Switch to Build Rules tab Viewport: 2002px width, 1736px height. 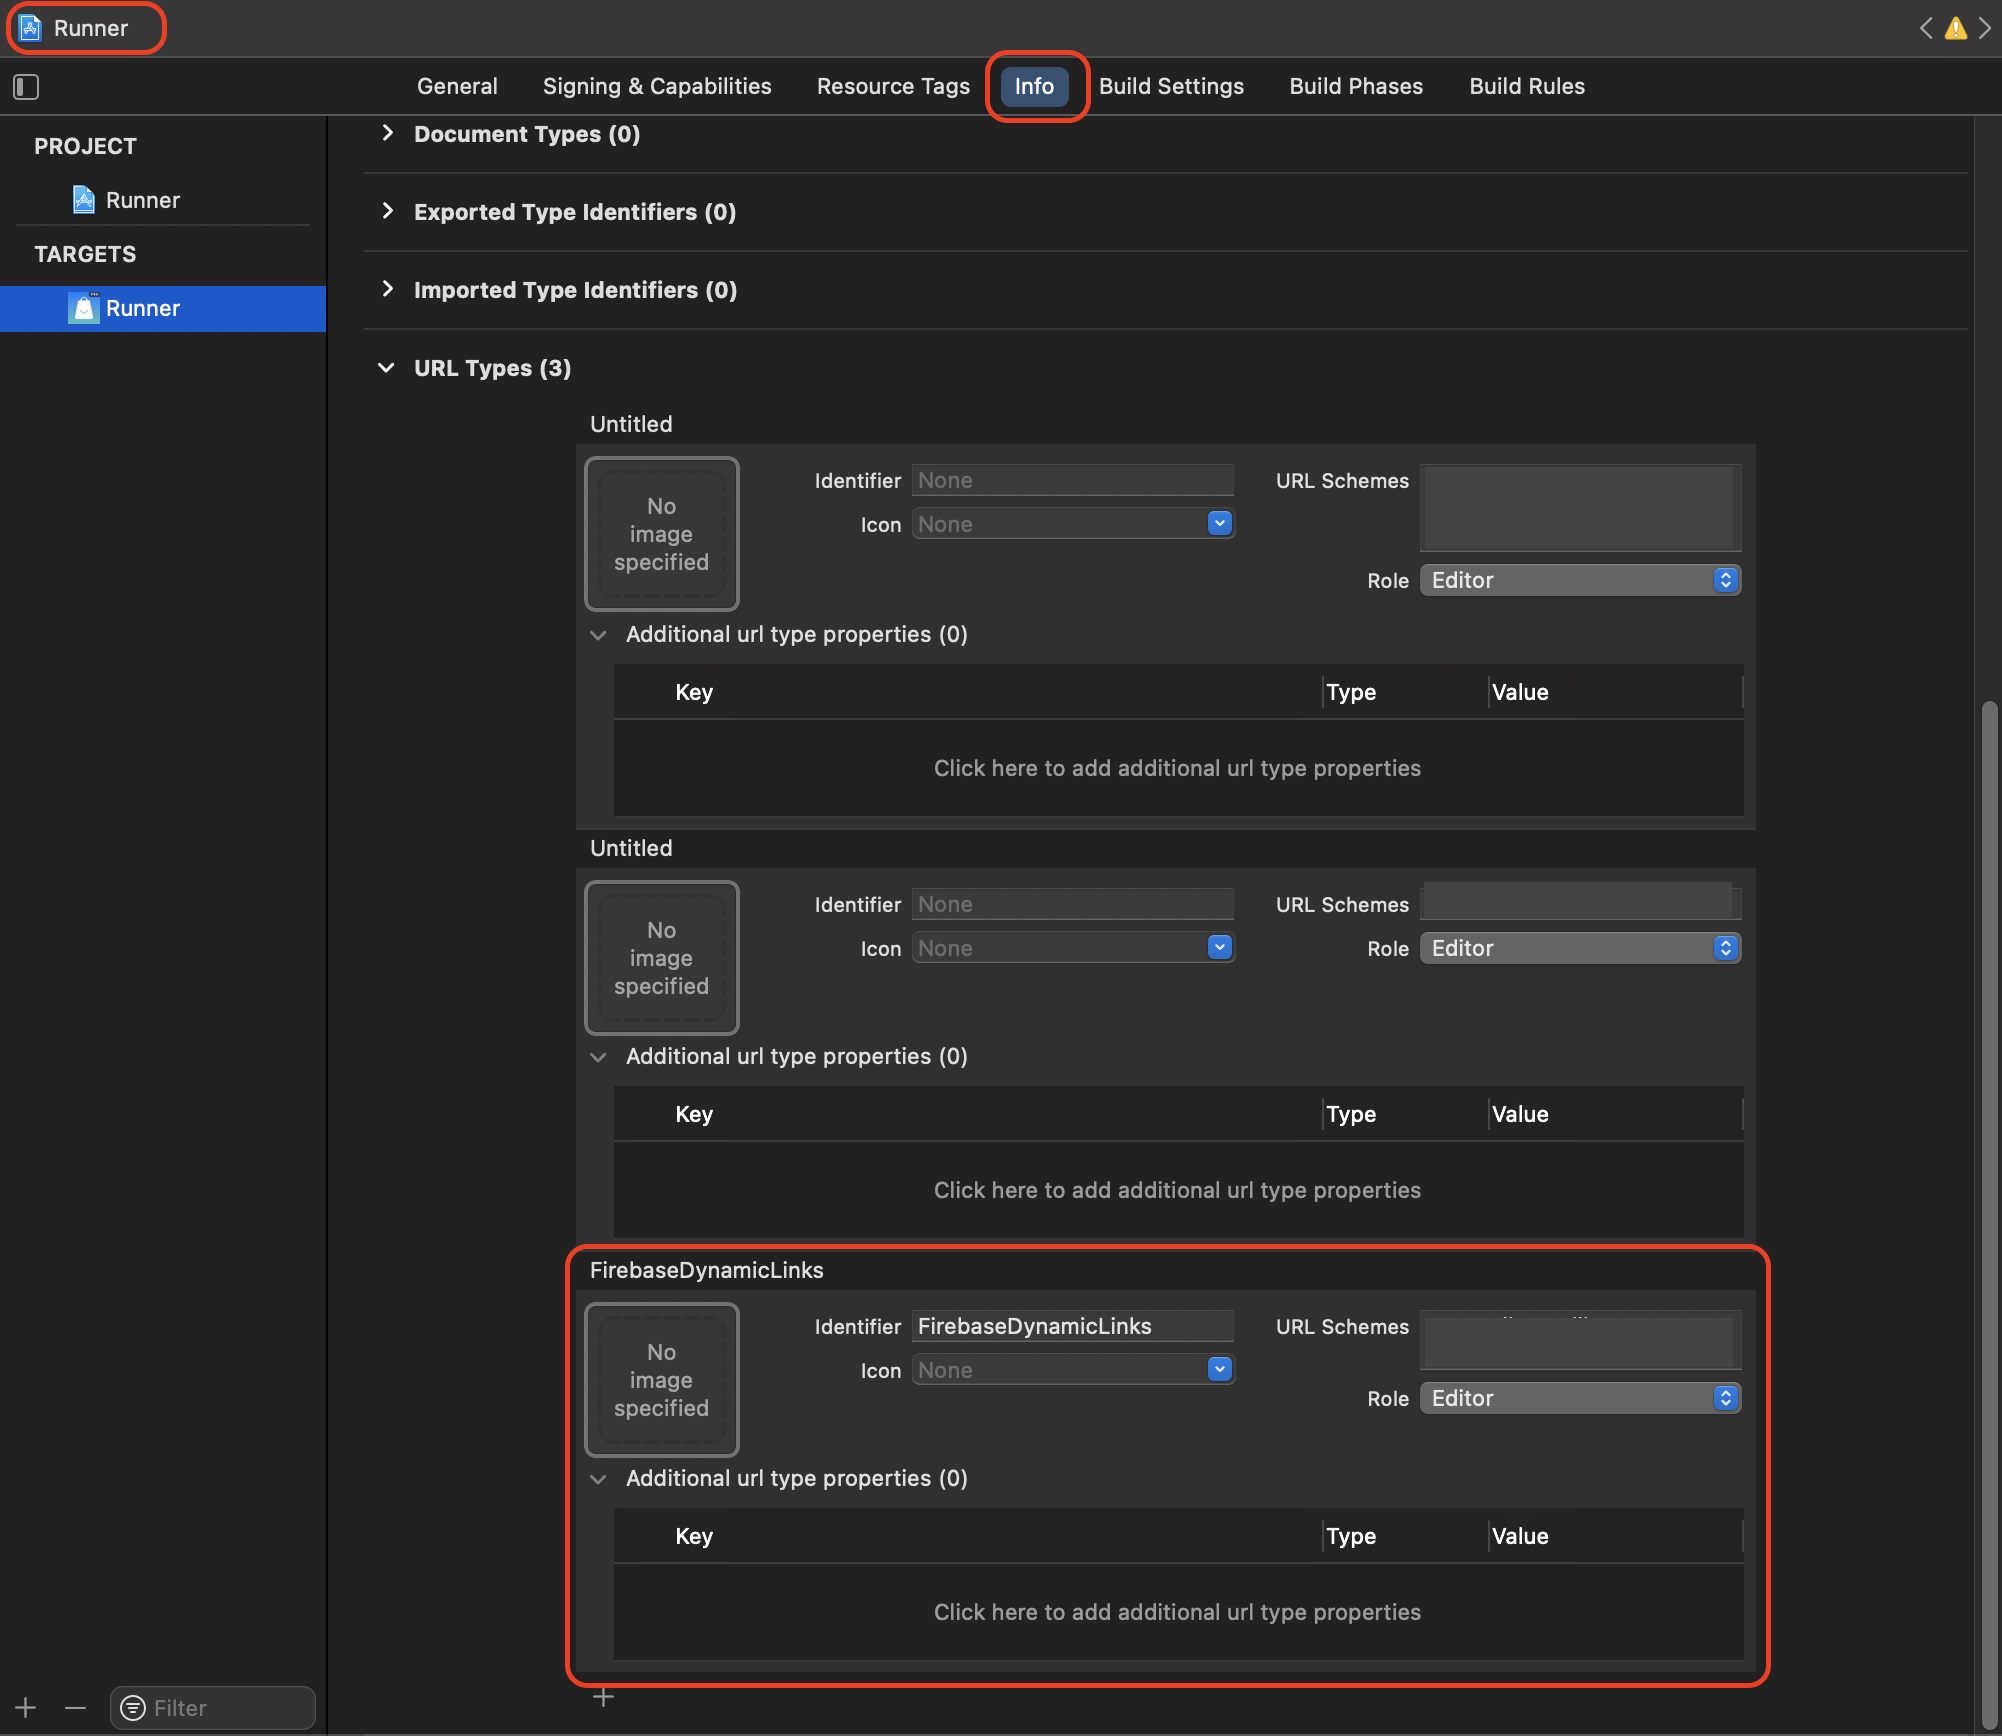coord(1527,86)
